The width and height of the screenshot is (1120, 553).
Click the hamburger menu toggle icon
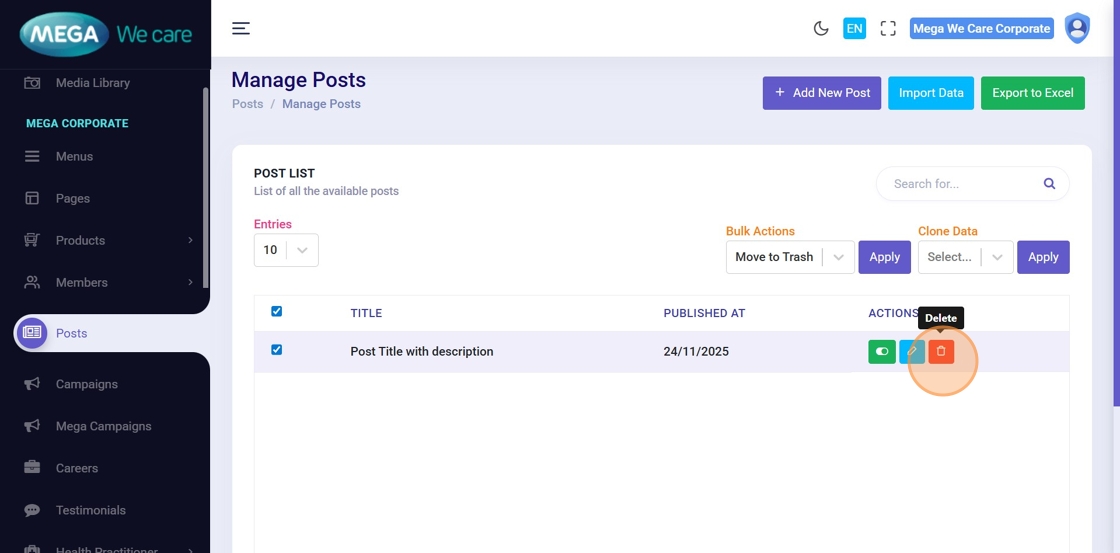[x=241, y=28]
